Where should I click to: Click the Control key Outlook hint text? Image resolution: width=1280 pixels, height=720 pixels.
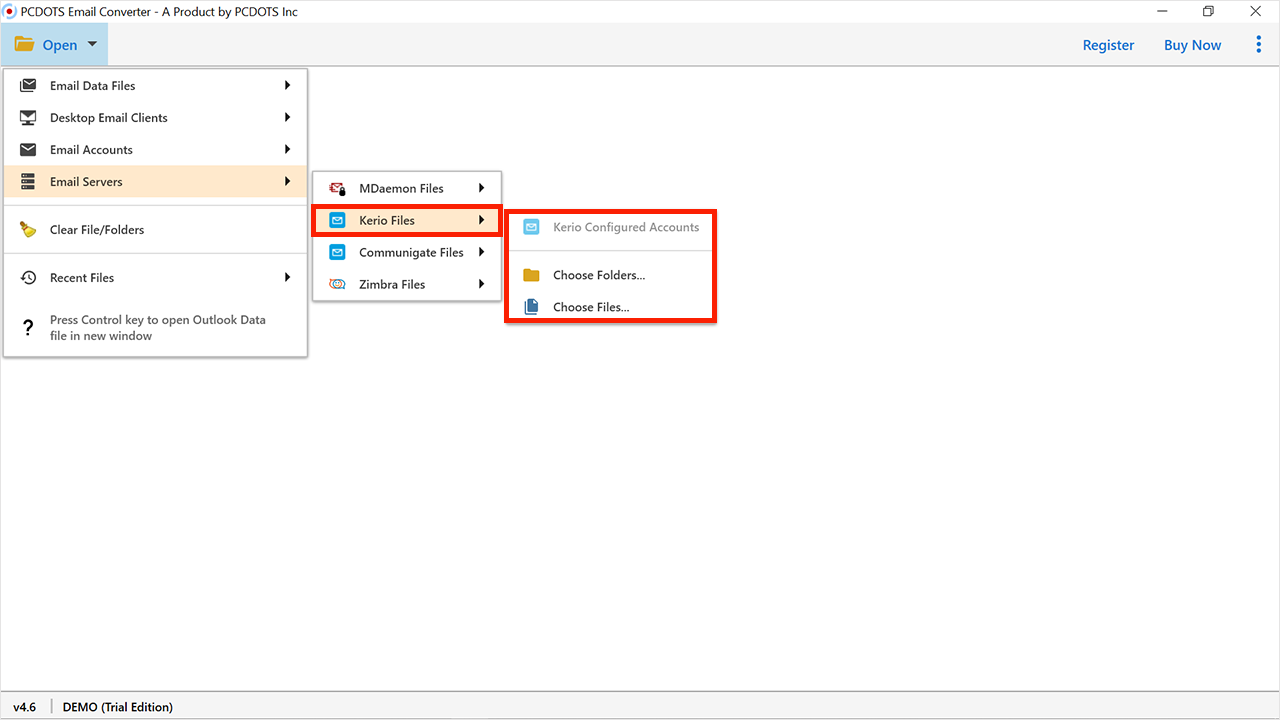[x=158, y=328]
